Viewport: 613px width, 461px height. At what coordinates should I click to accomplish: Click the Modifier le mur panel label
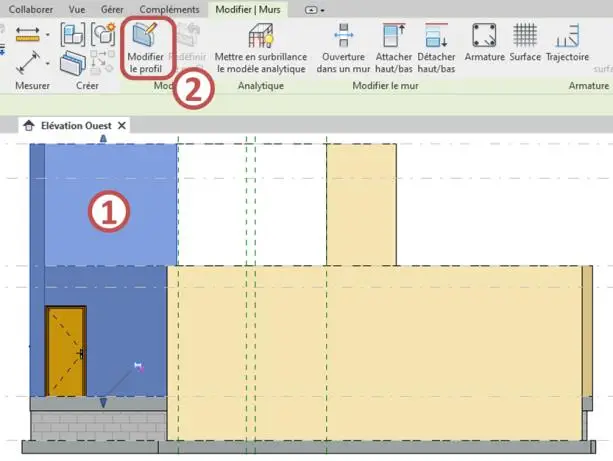tap(385, 85)
